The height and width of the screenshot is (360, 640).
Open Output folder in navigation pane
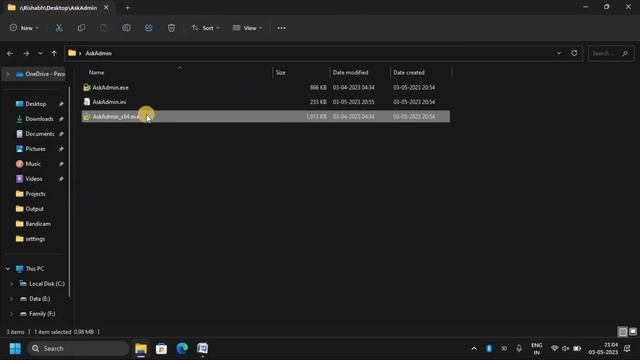(34, 209)
